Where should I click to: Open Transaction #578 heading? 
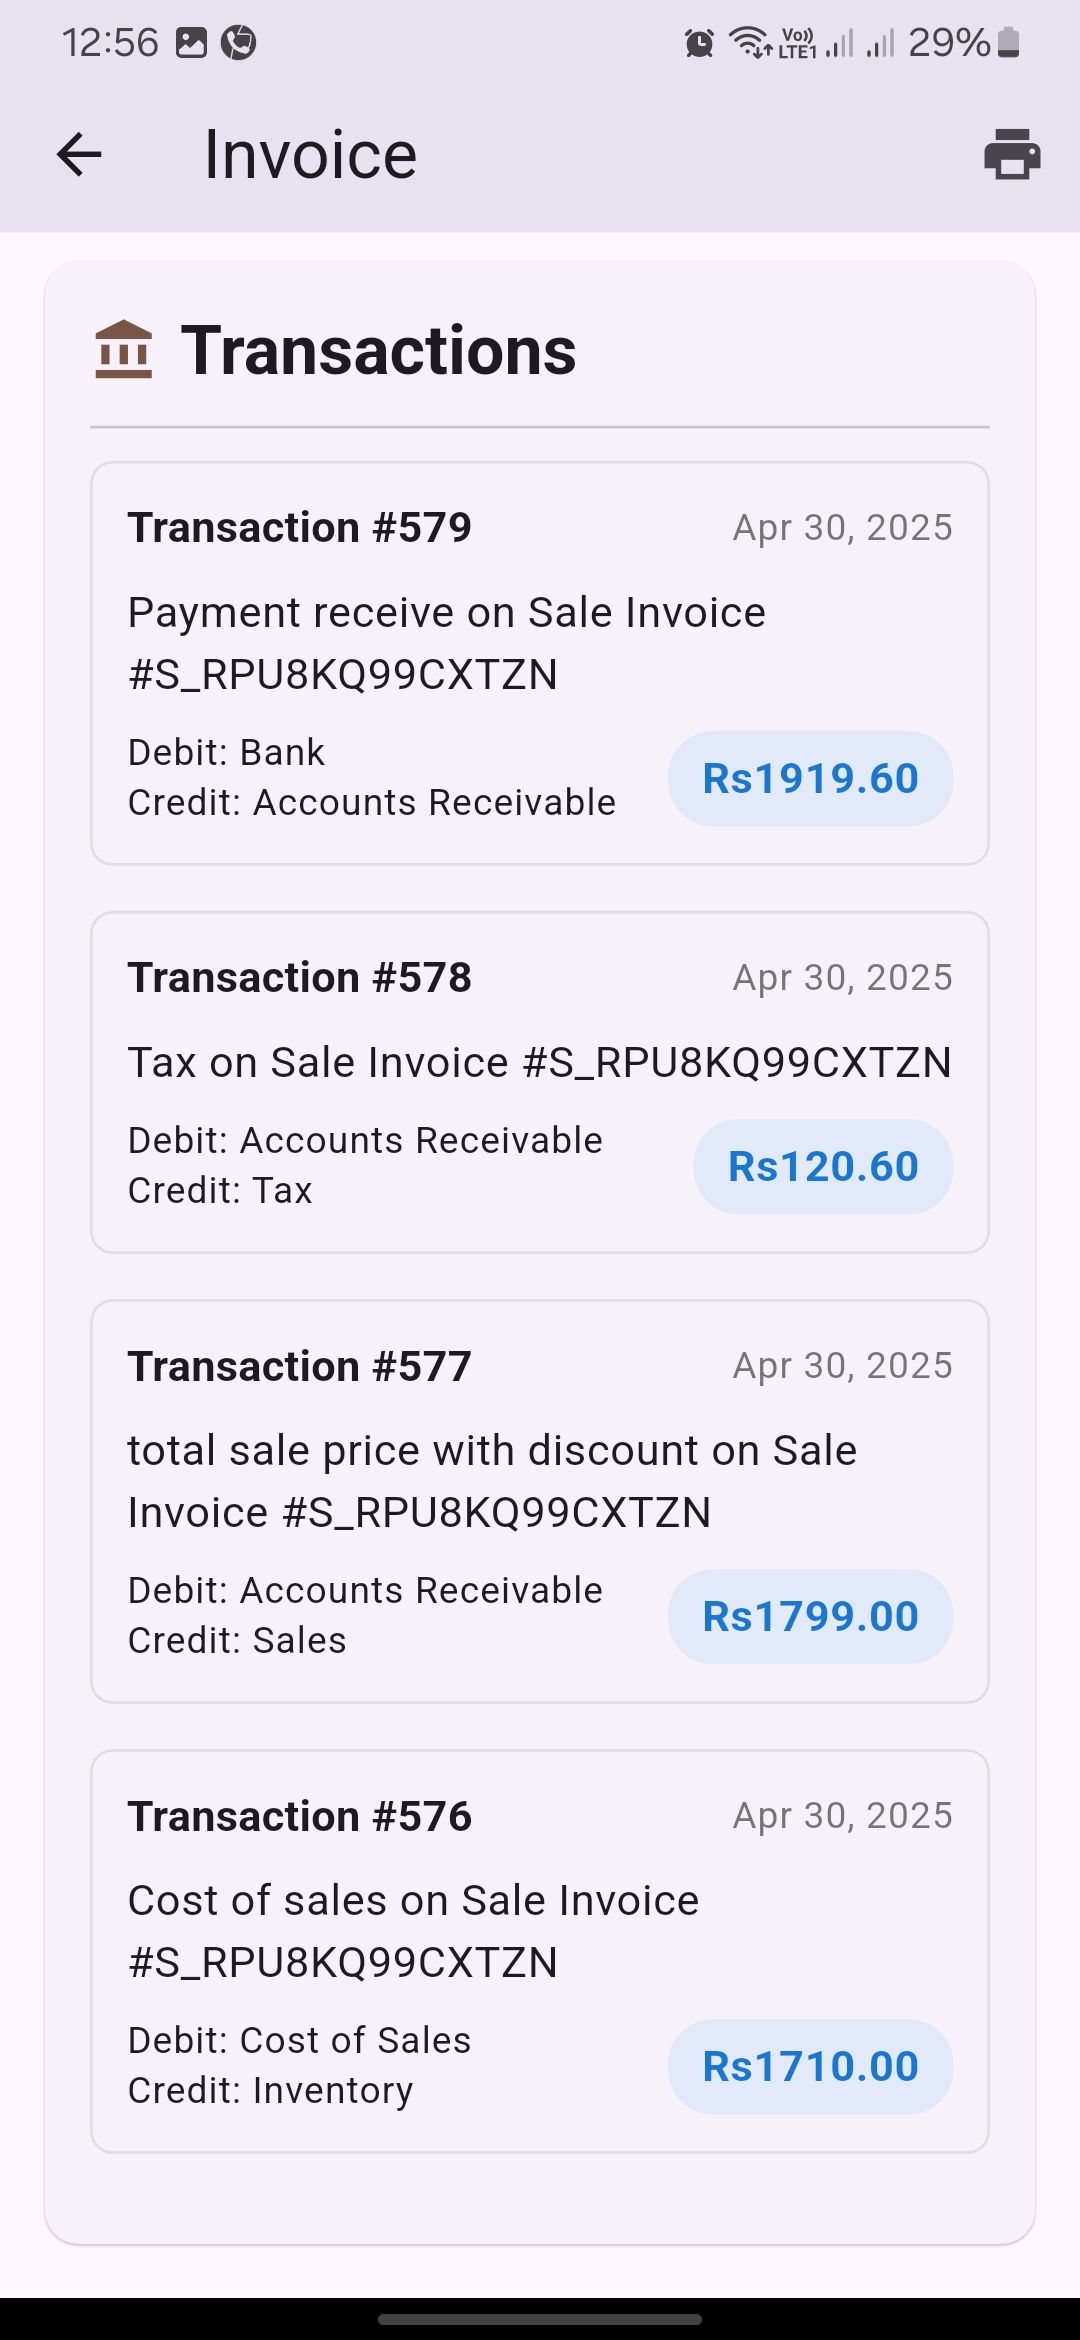pyautogui.click(x=299, y=977)
